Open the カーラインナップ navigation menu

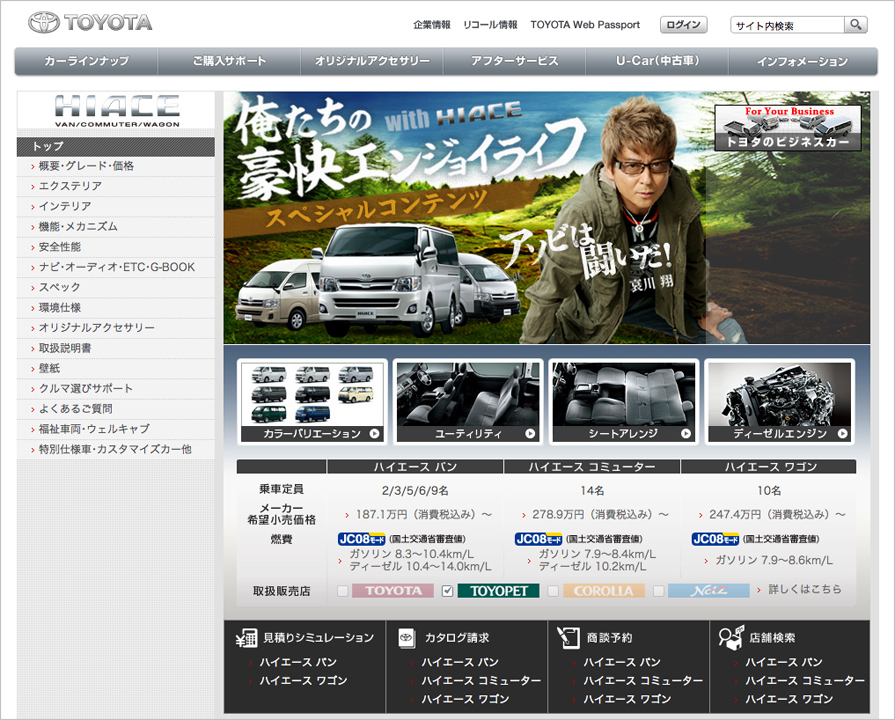(86, 62)
